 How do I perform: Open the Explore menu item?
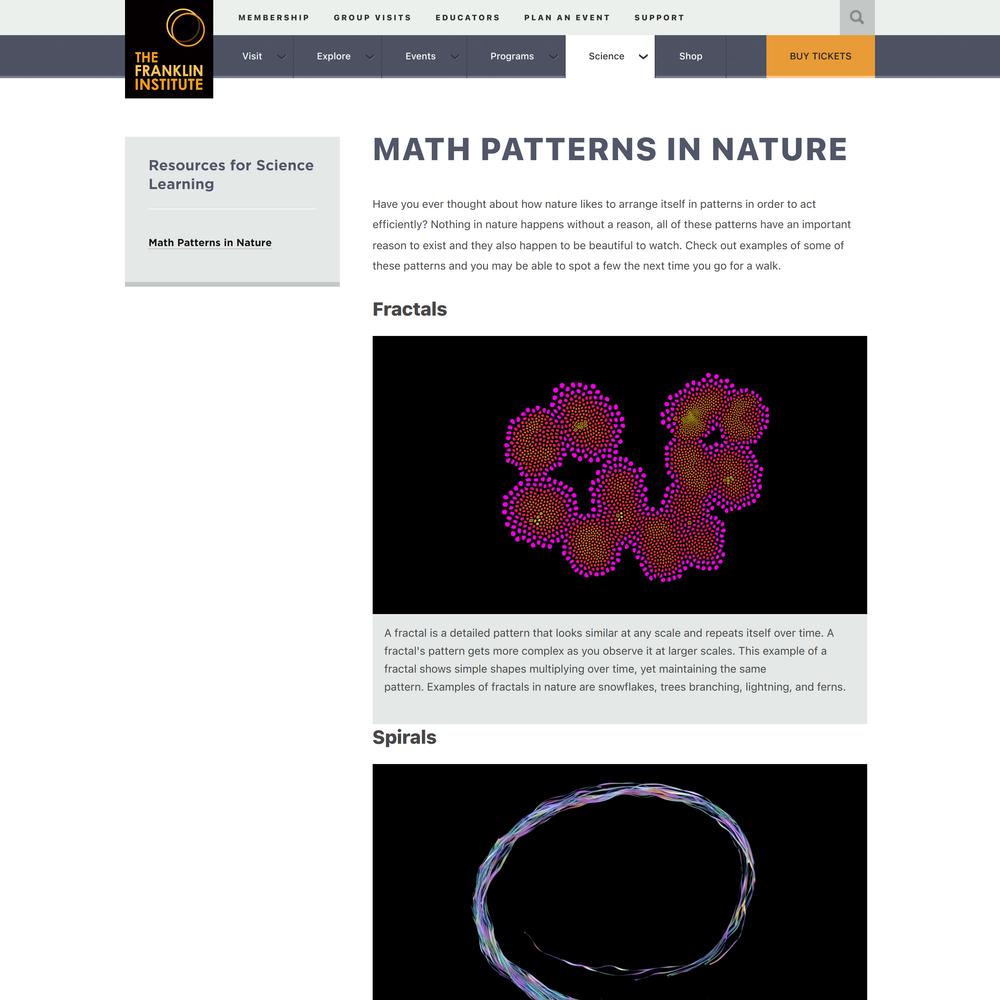coord(334,56)
